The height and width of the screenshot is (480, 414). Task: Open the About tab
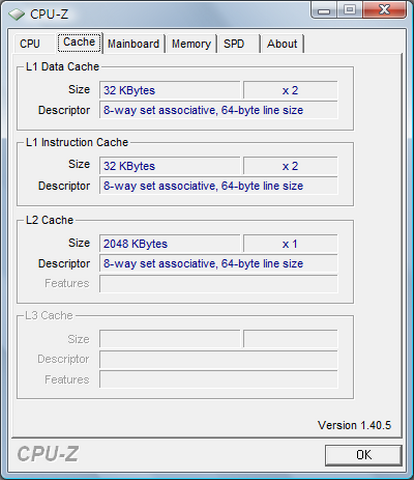(x=282, y=44)
